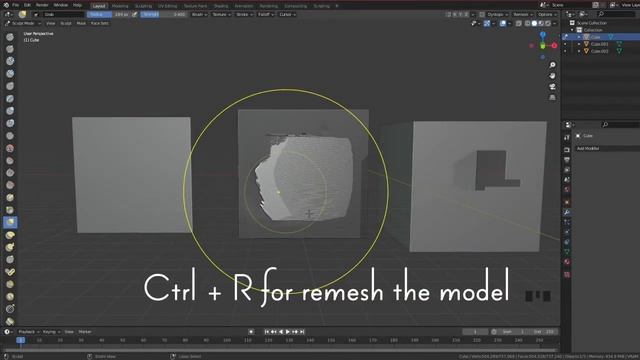Switch perspective/orthographic with grid icon
Viewport: 640px width, 360px height.
[552, 98]
